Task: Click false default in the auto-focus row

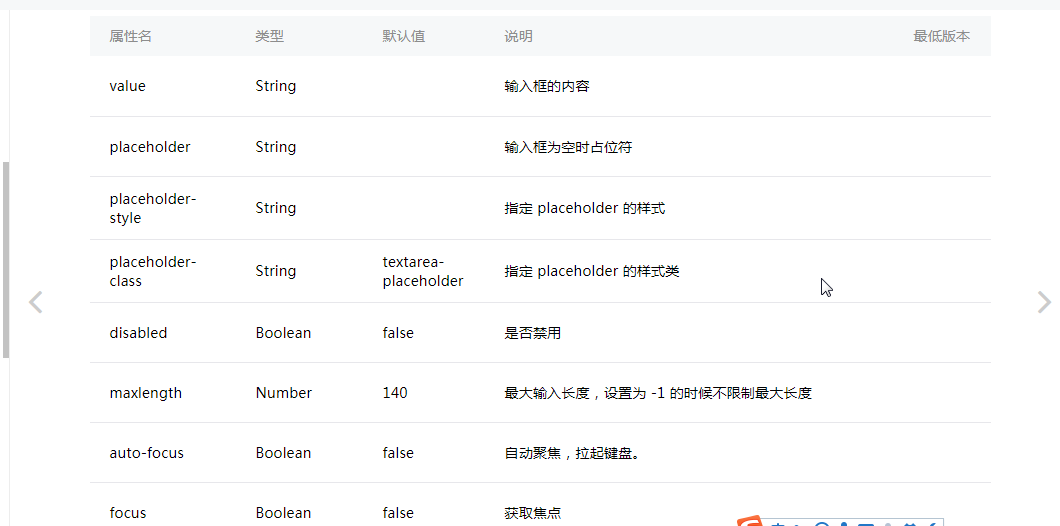Action: (x=398, y=453)
